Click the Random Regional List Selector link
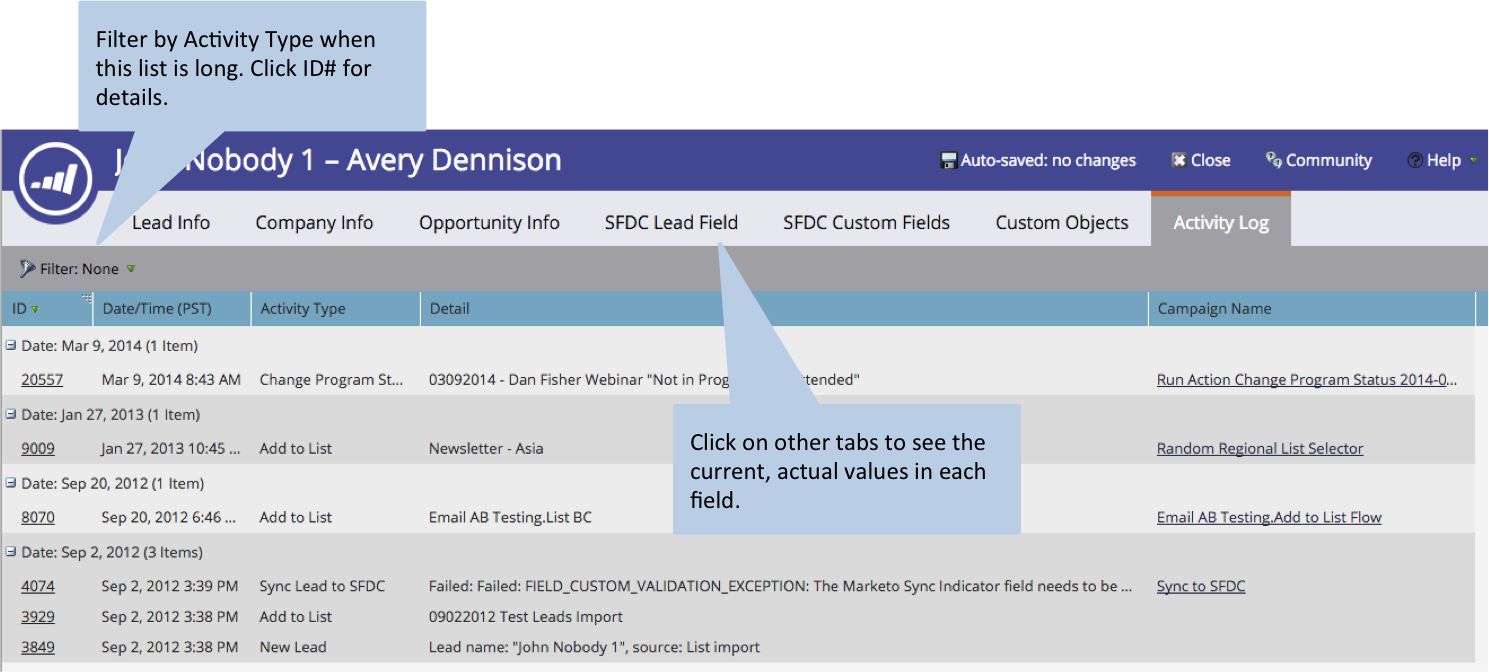The image size is (1489, 672). 1259,449
